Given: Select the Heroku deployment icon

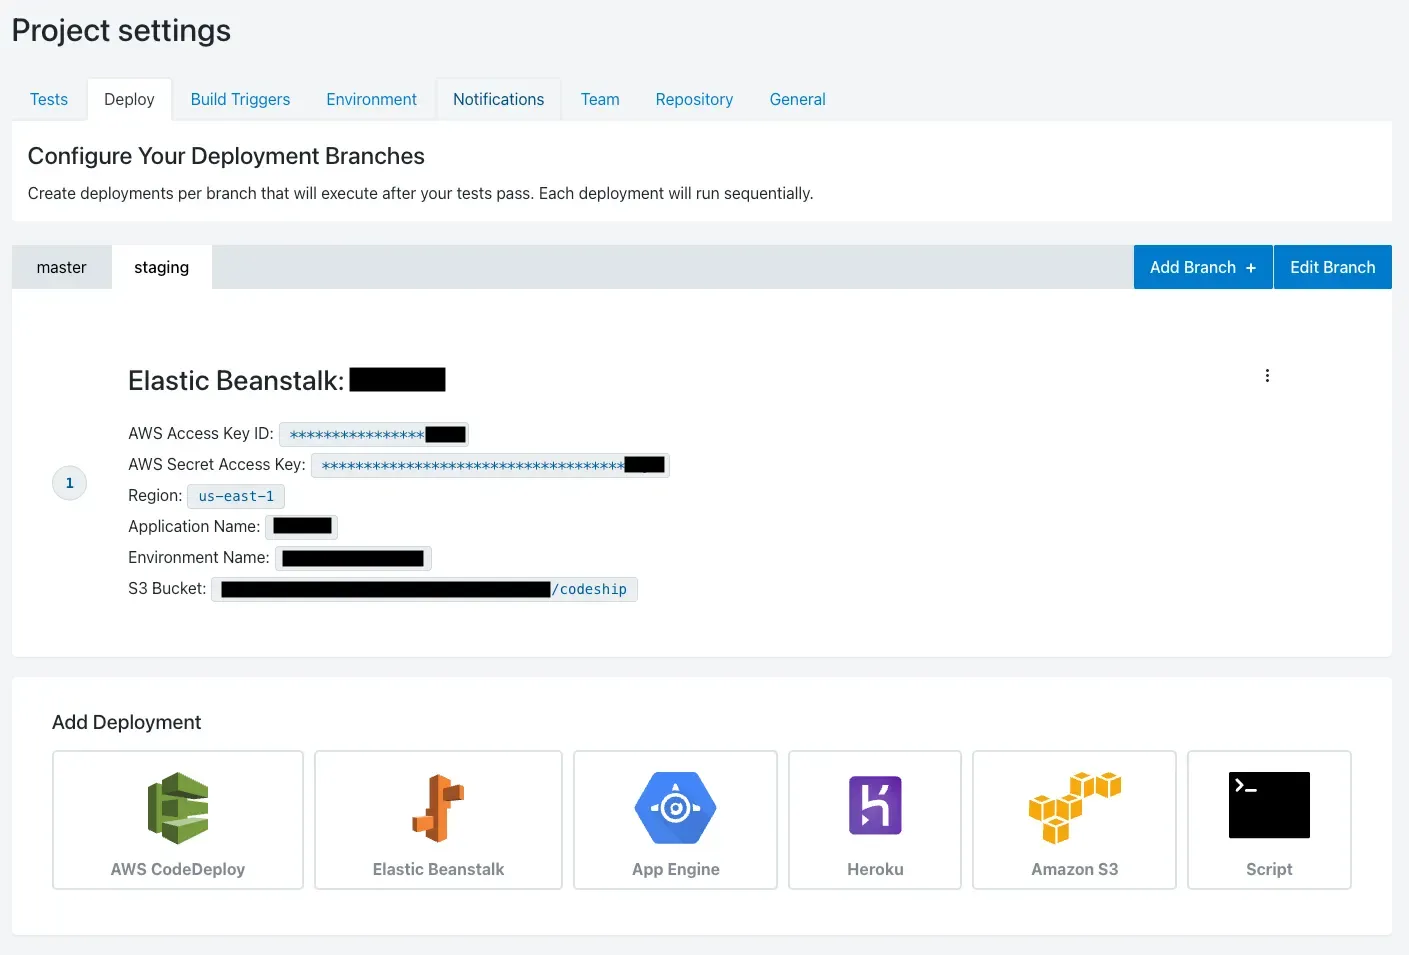Looking at the screenshot, I should [875, 806].
